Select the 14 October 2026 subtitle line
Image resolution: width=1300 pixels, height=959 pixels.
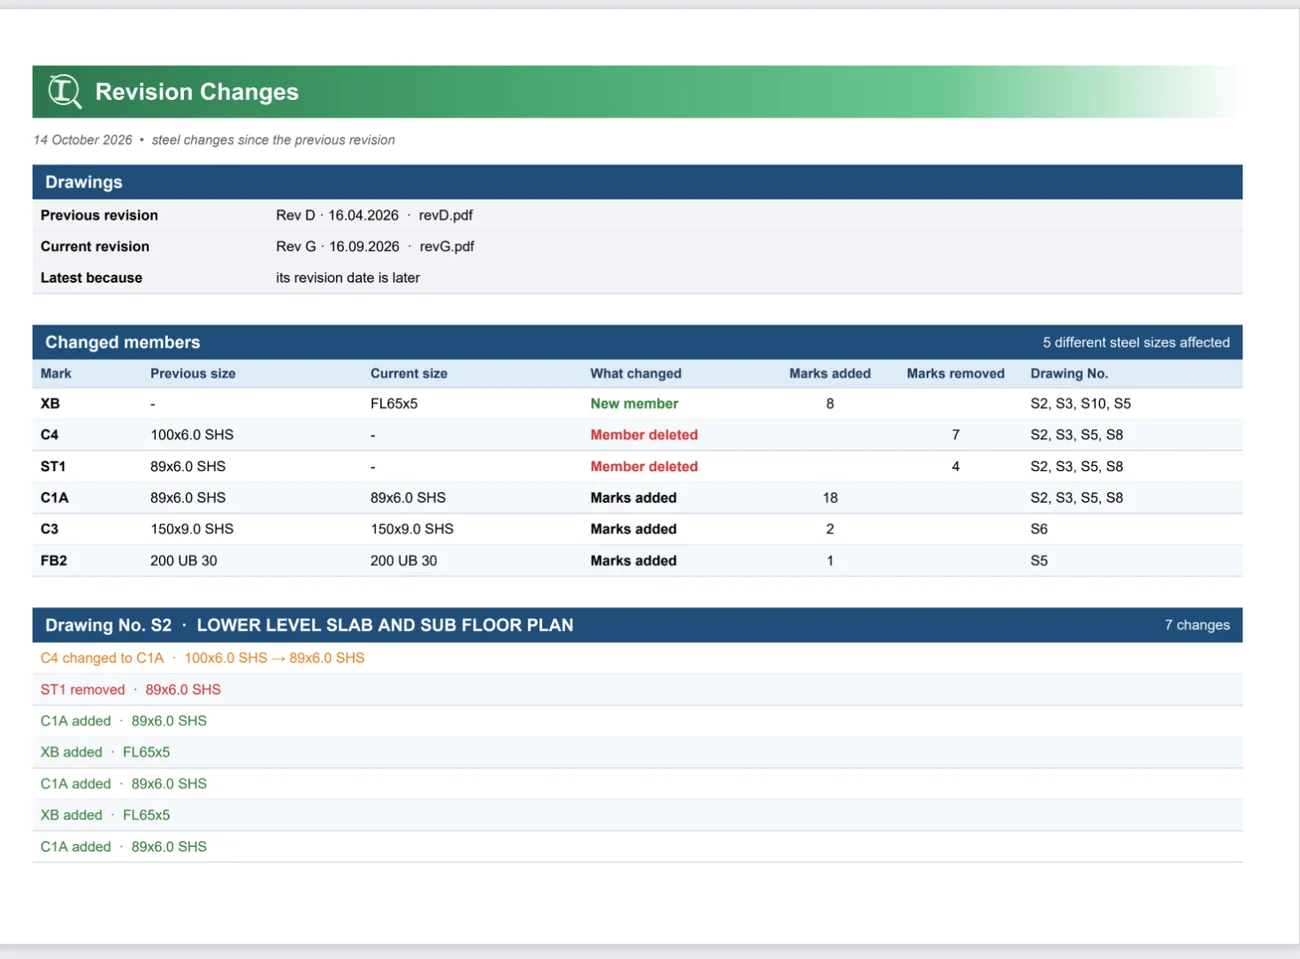click(x=214, y=140)
